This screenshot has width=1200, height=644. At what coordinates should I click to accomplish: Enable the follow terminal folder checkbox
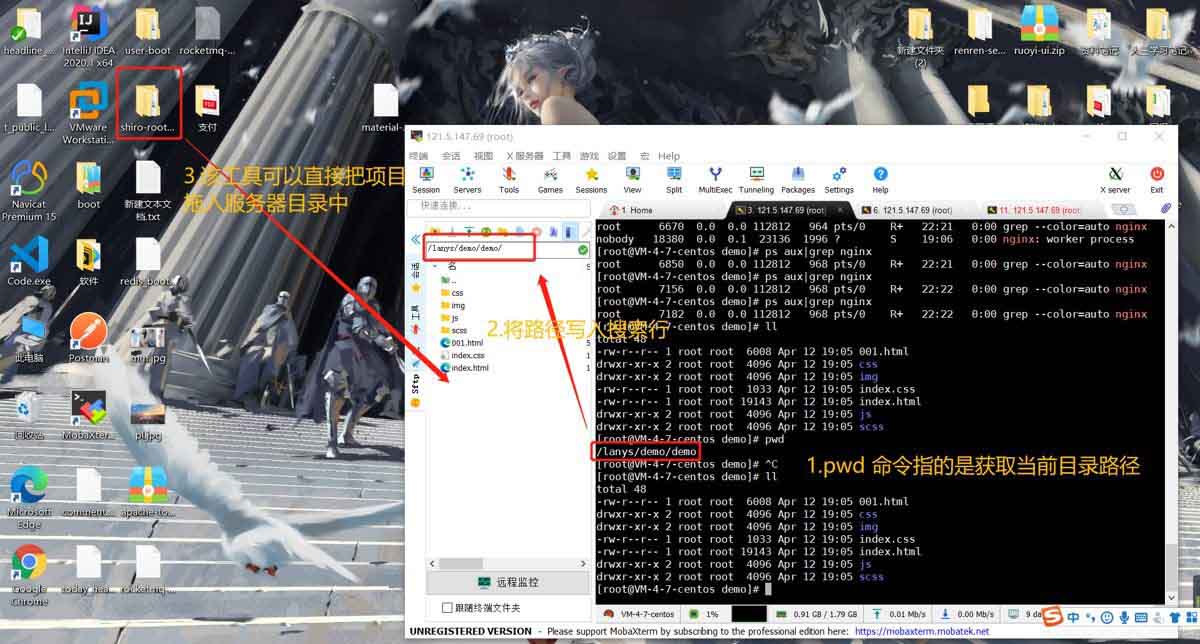[447, 608]
